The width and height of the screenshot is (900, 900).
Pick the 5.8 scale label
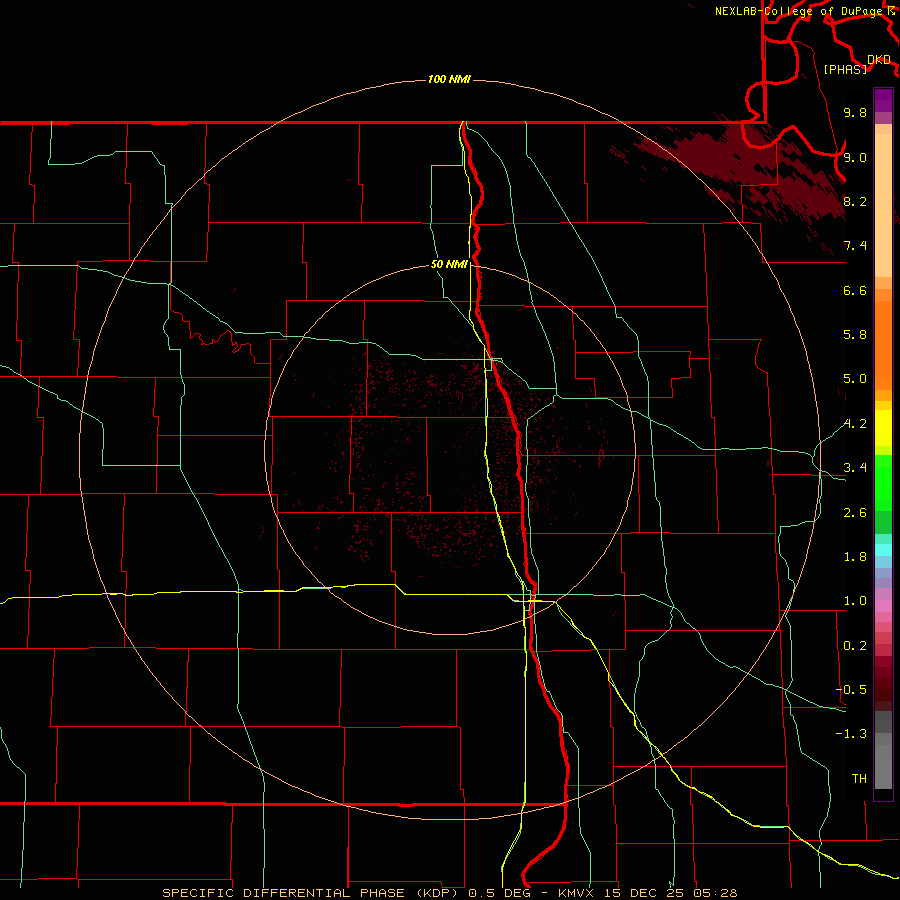tap(855, 335)
